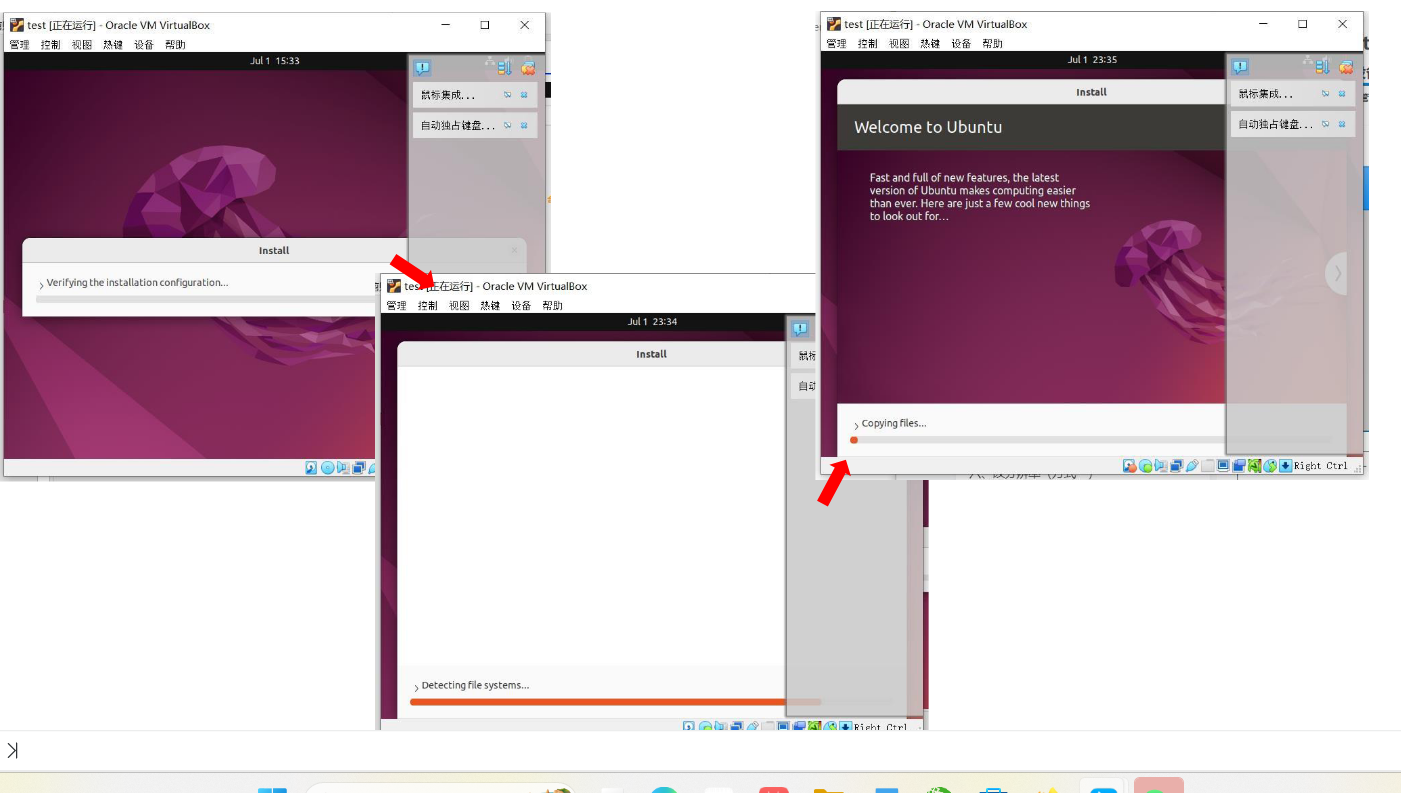
Task: Open network indicator in Verifying window
Action: 358,467
